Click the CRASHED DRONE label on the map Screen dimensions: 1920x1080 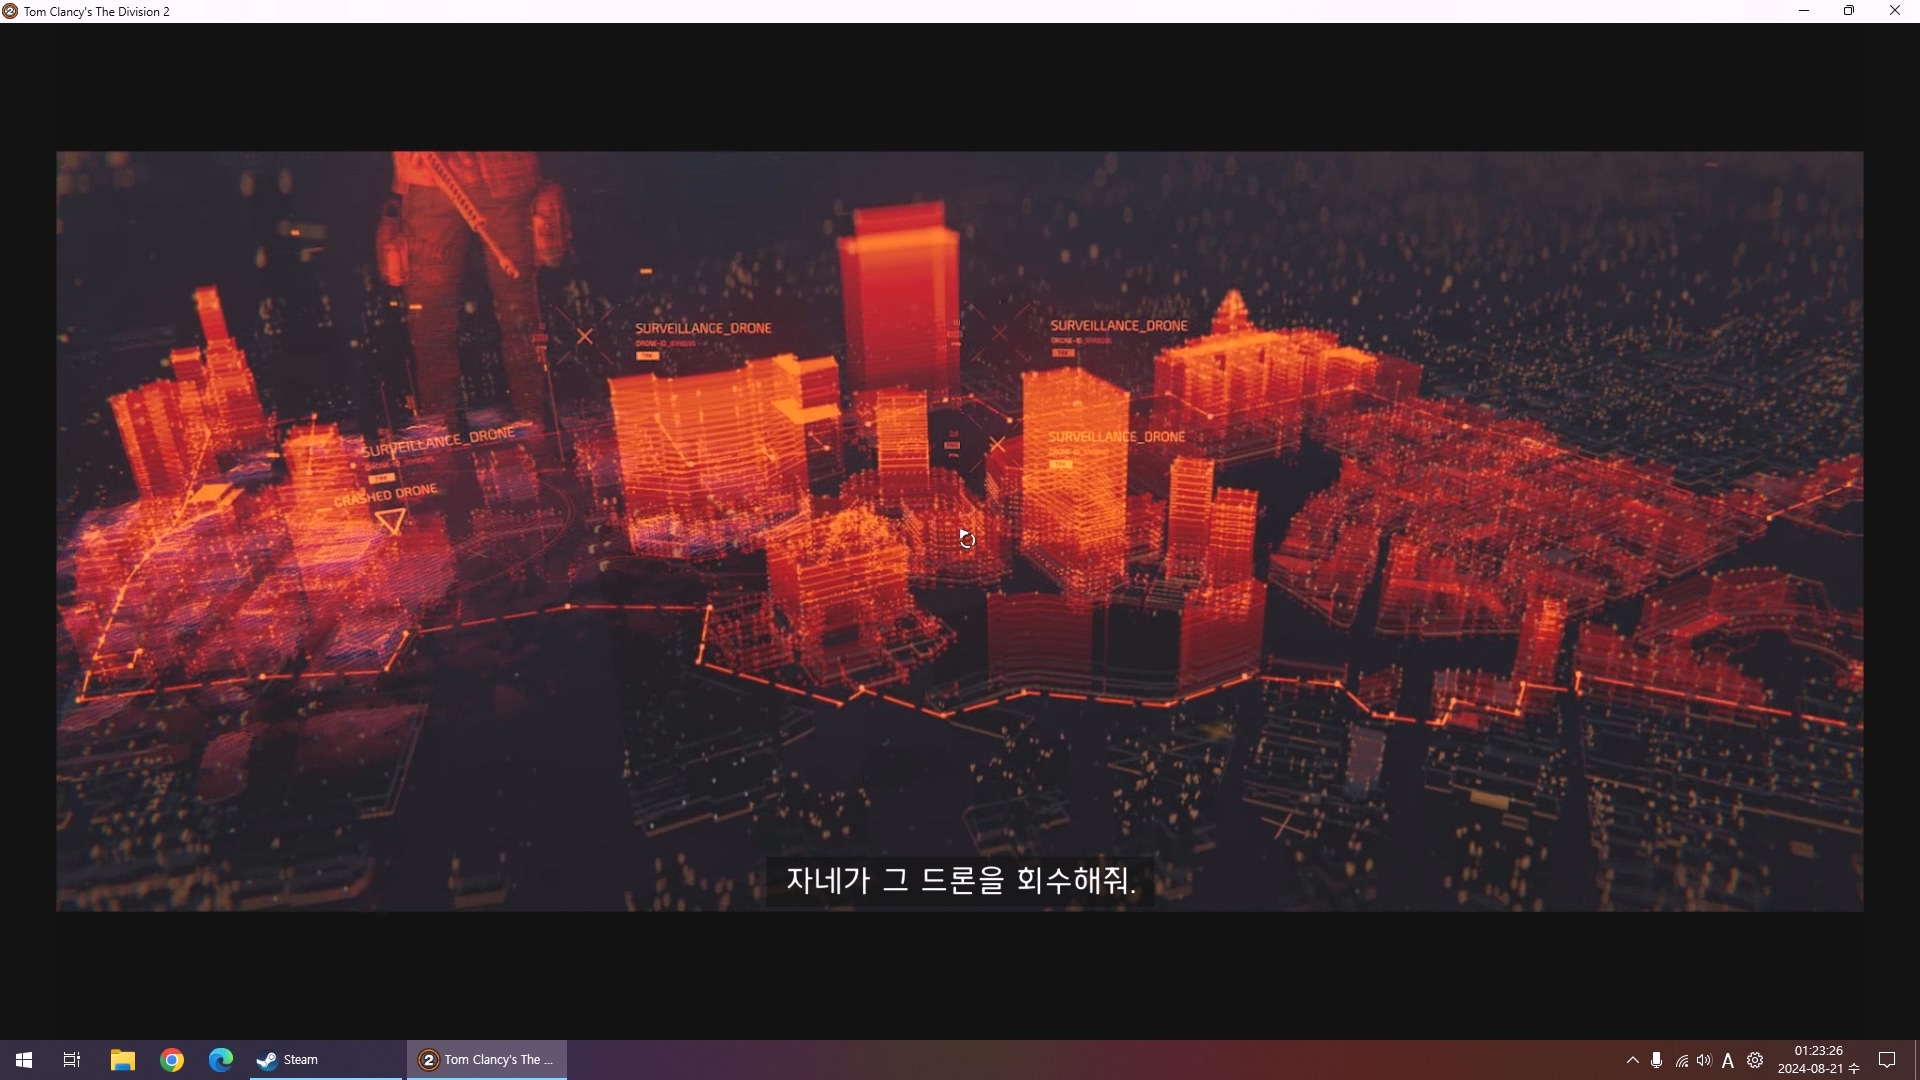[x=386, y=494]
